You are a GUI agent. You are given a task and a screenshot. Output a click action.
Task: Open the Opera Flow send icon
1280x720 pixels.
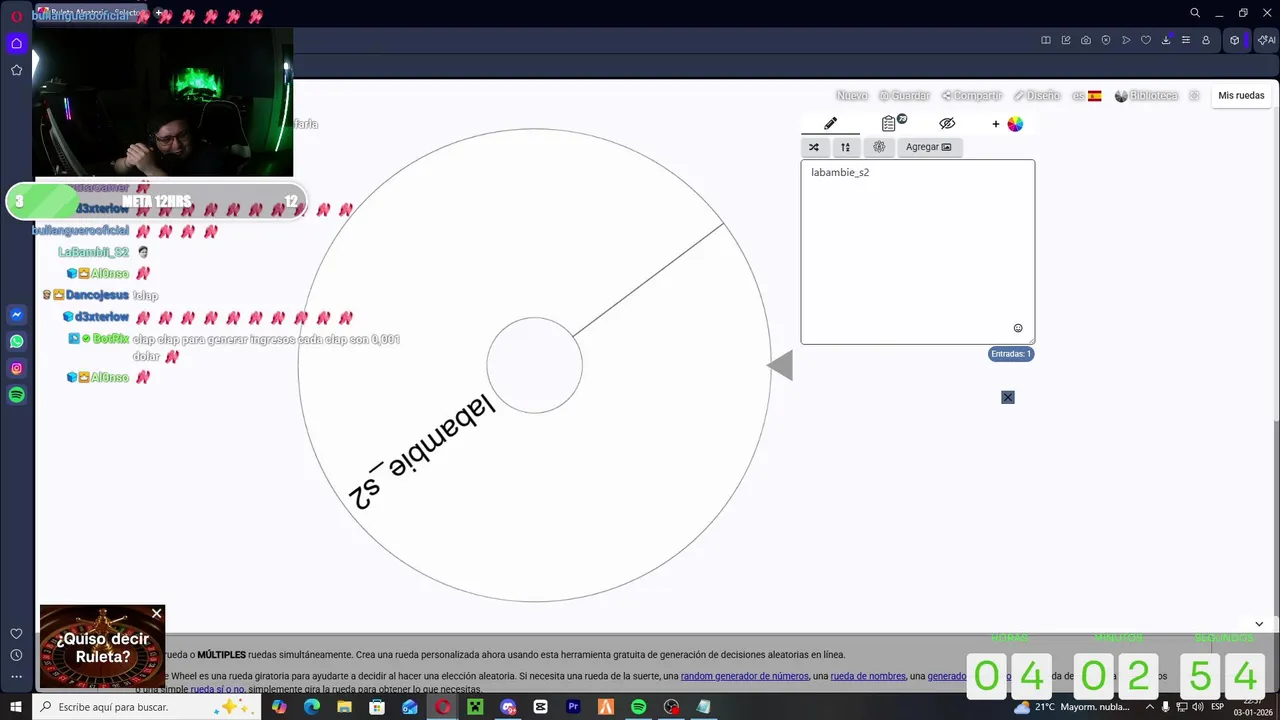(x=1126, y=41)
